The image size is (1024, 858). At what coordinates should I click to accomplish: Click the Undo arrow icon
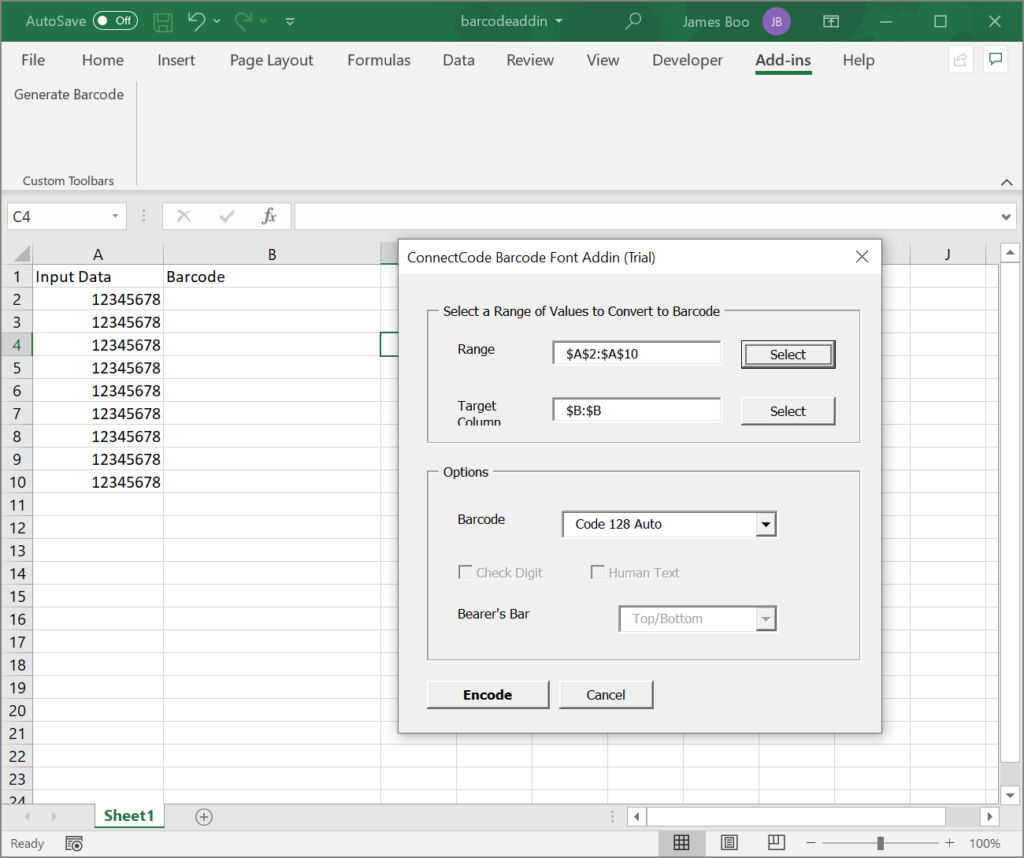(196, 21)
